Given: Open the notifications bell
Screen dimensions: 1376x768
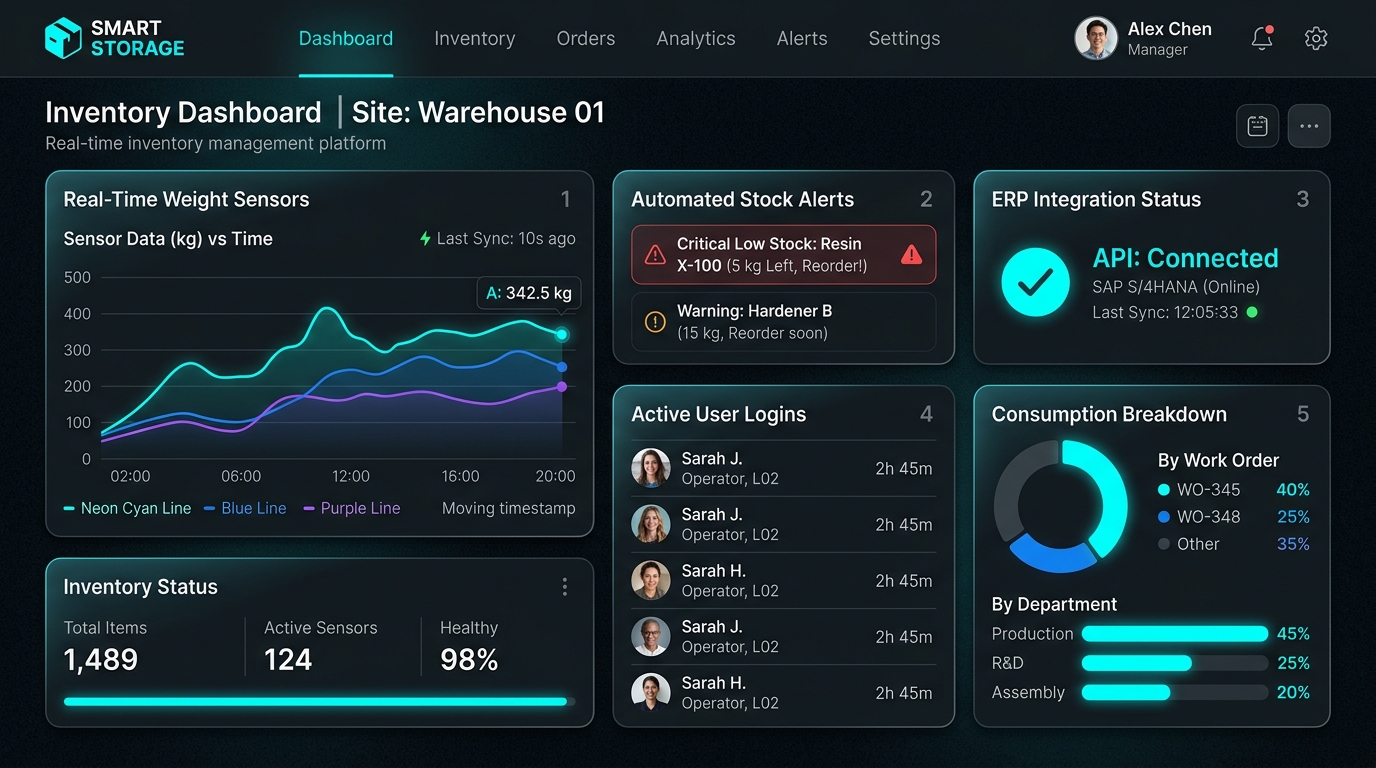Looking at the screenshot, I should click(1262, 39).
